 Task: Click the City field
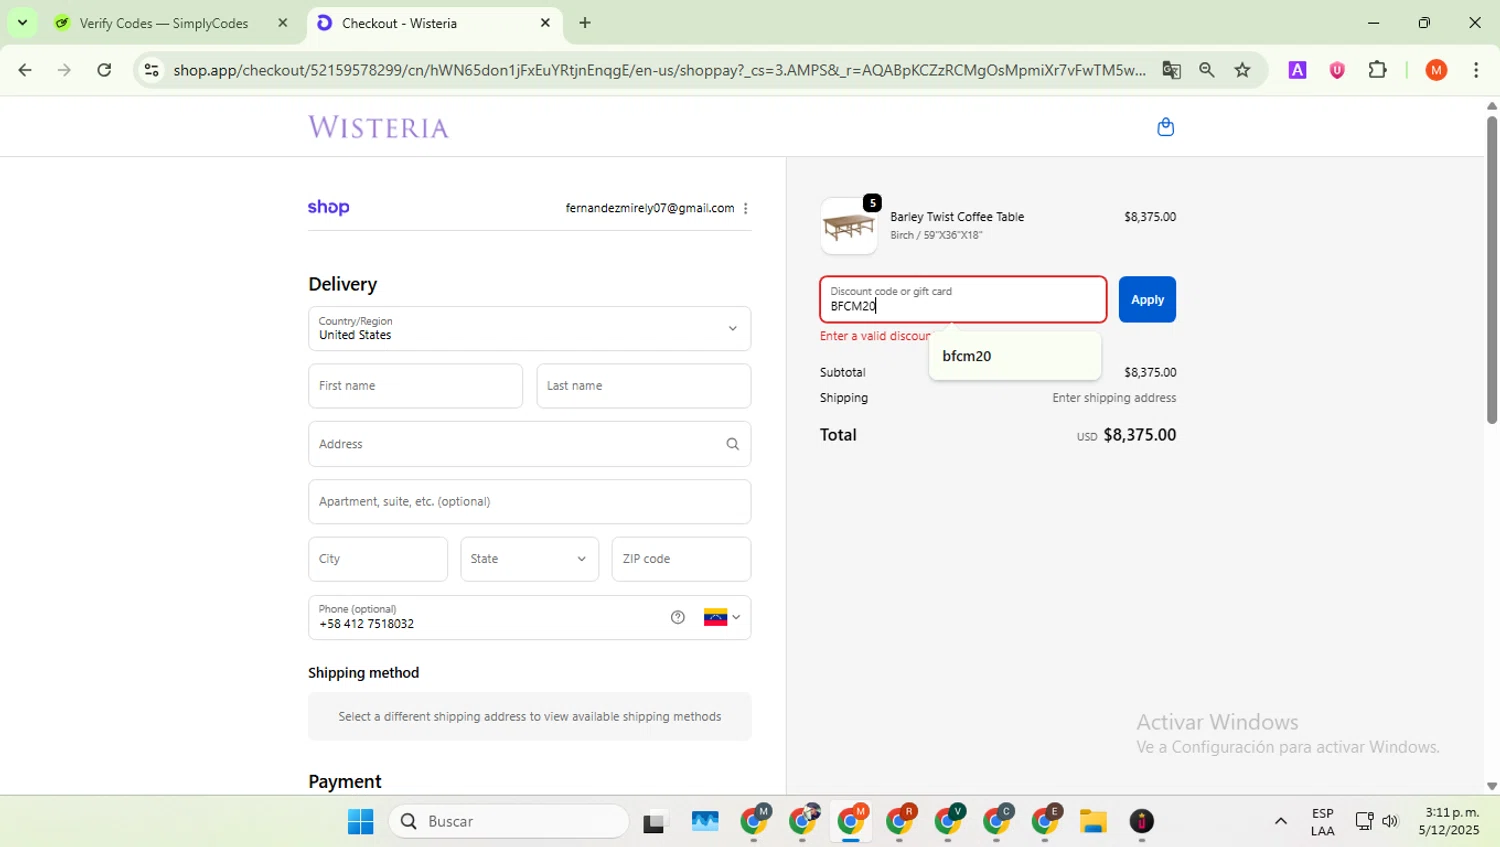tap(377, 559)
